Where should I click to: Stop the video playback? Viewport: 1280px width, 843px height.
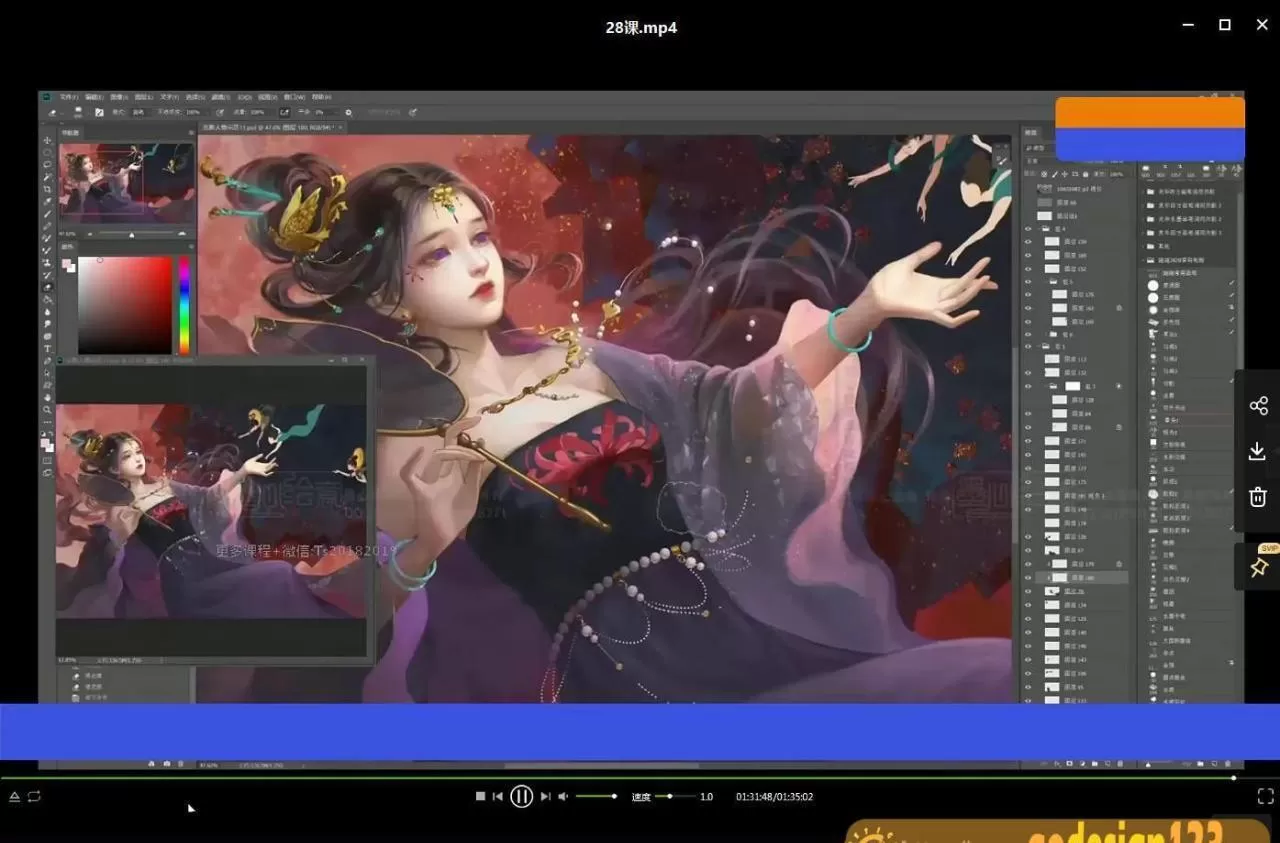(x=480, y=797)
